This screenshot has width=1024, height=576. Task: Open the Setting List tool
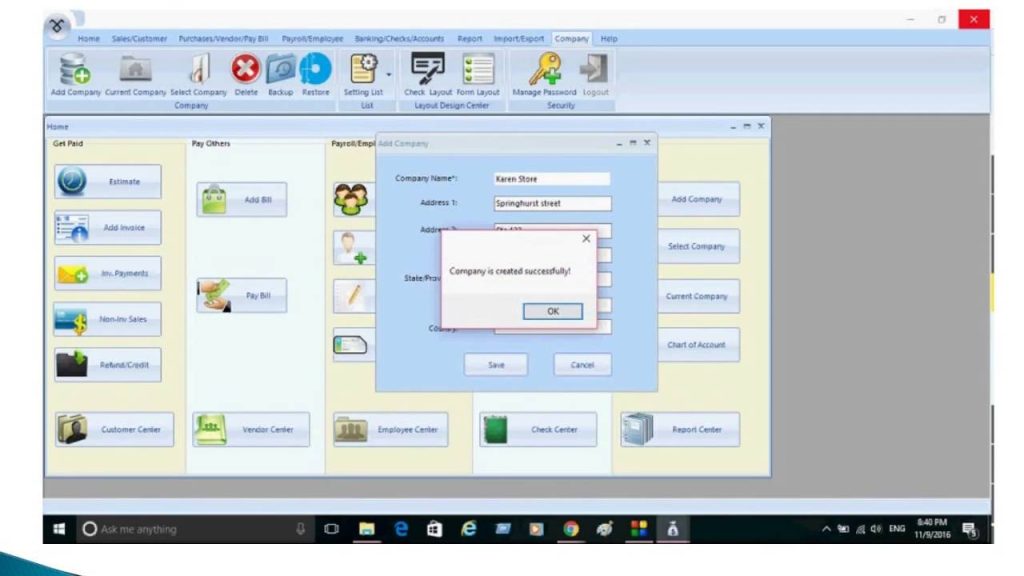[363, 73]
